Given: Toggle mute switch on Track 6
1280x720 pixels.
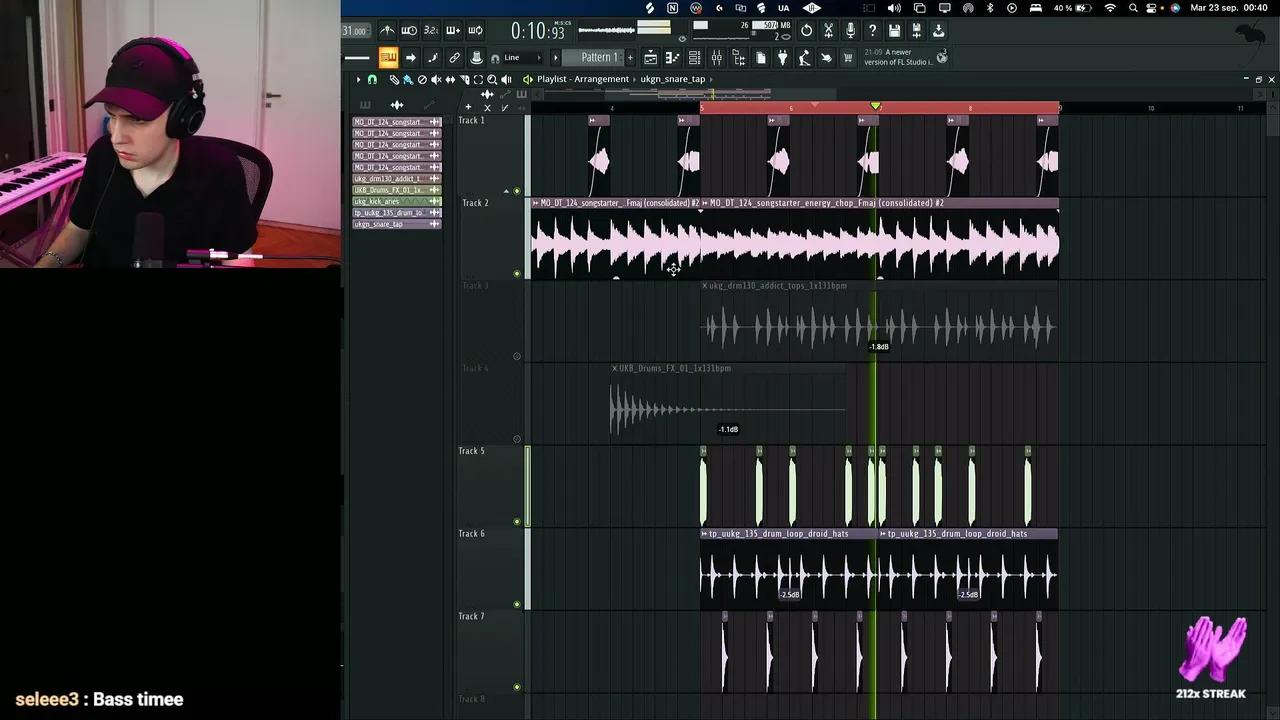Looking at the screenshot, I should [x=517, y=604].
